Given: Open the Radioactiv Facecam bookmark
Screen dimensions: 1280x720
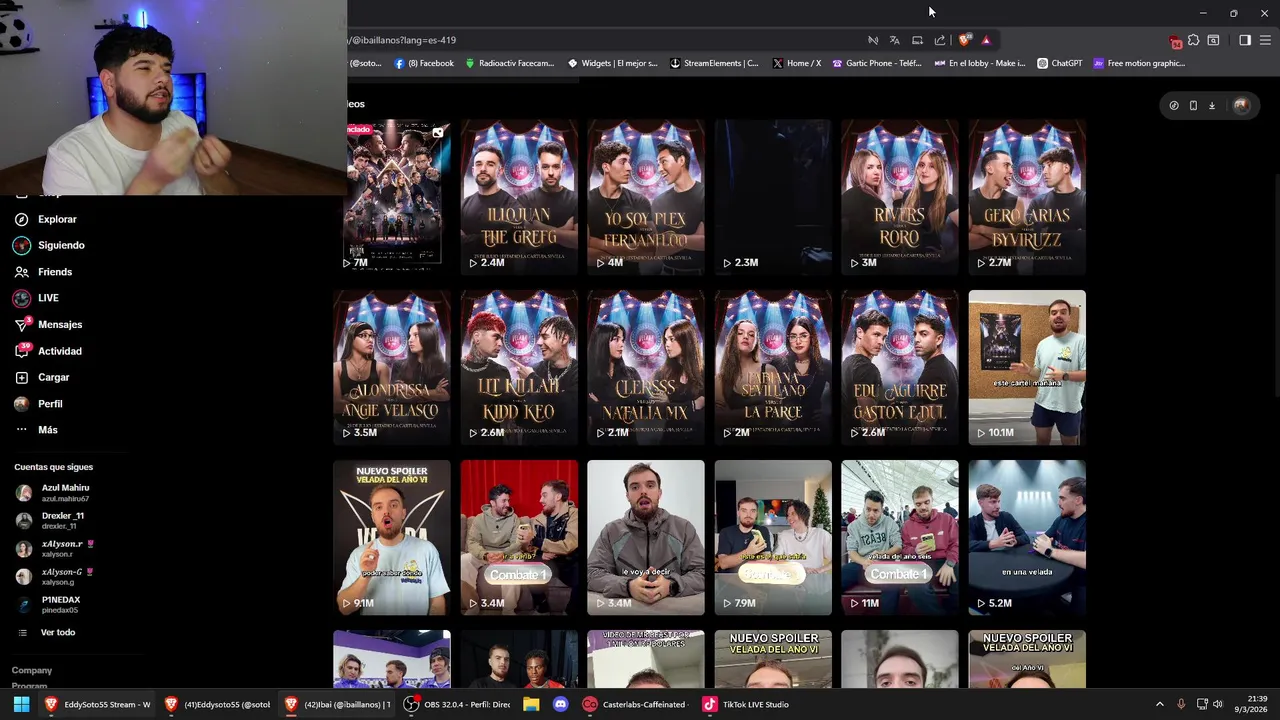Looking at the screenshot, I should (x=510, y=63).
